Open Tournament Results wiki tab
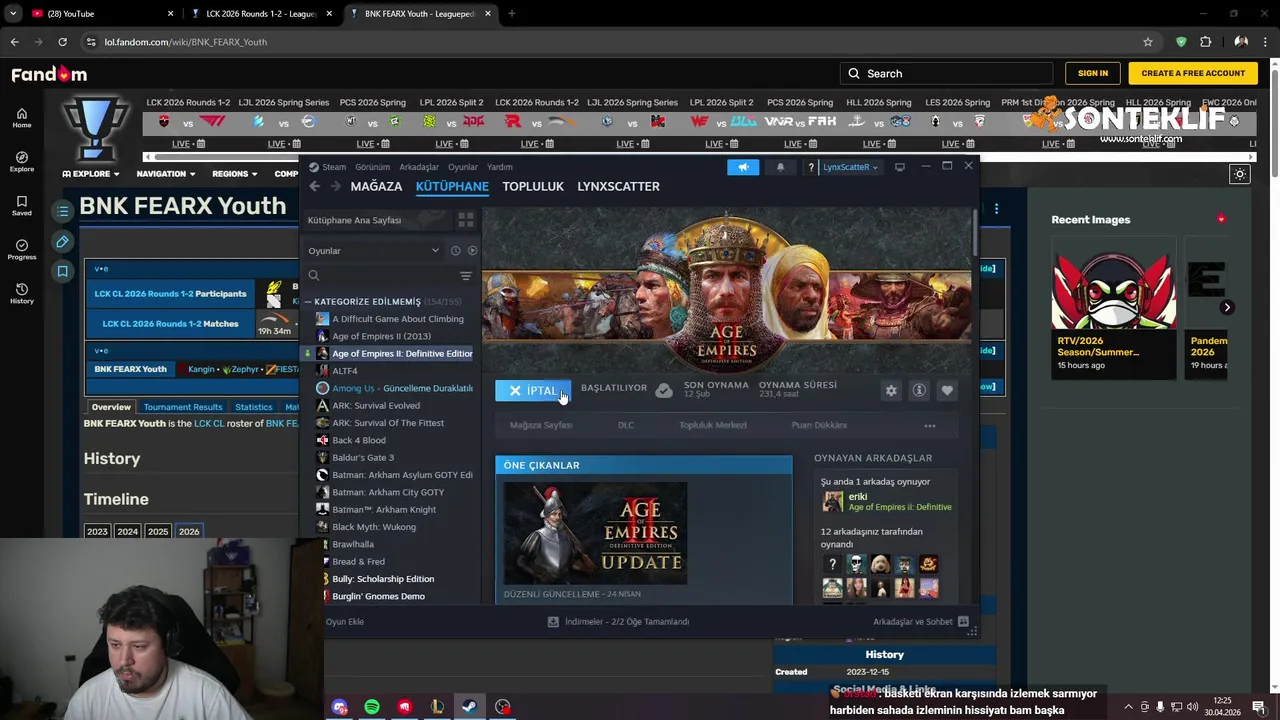Image resolution: width=1280 pixels, height=720 pixels. (183, 407)
